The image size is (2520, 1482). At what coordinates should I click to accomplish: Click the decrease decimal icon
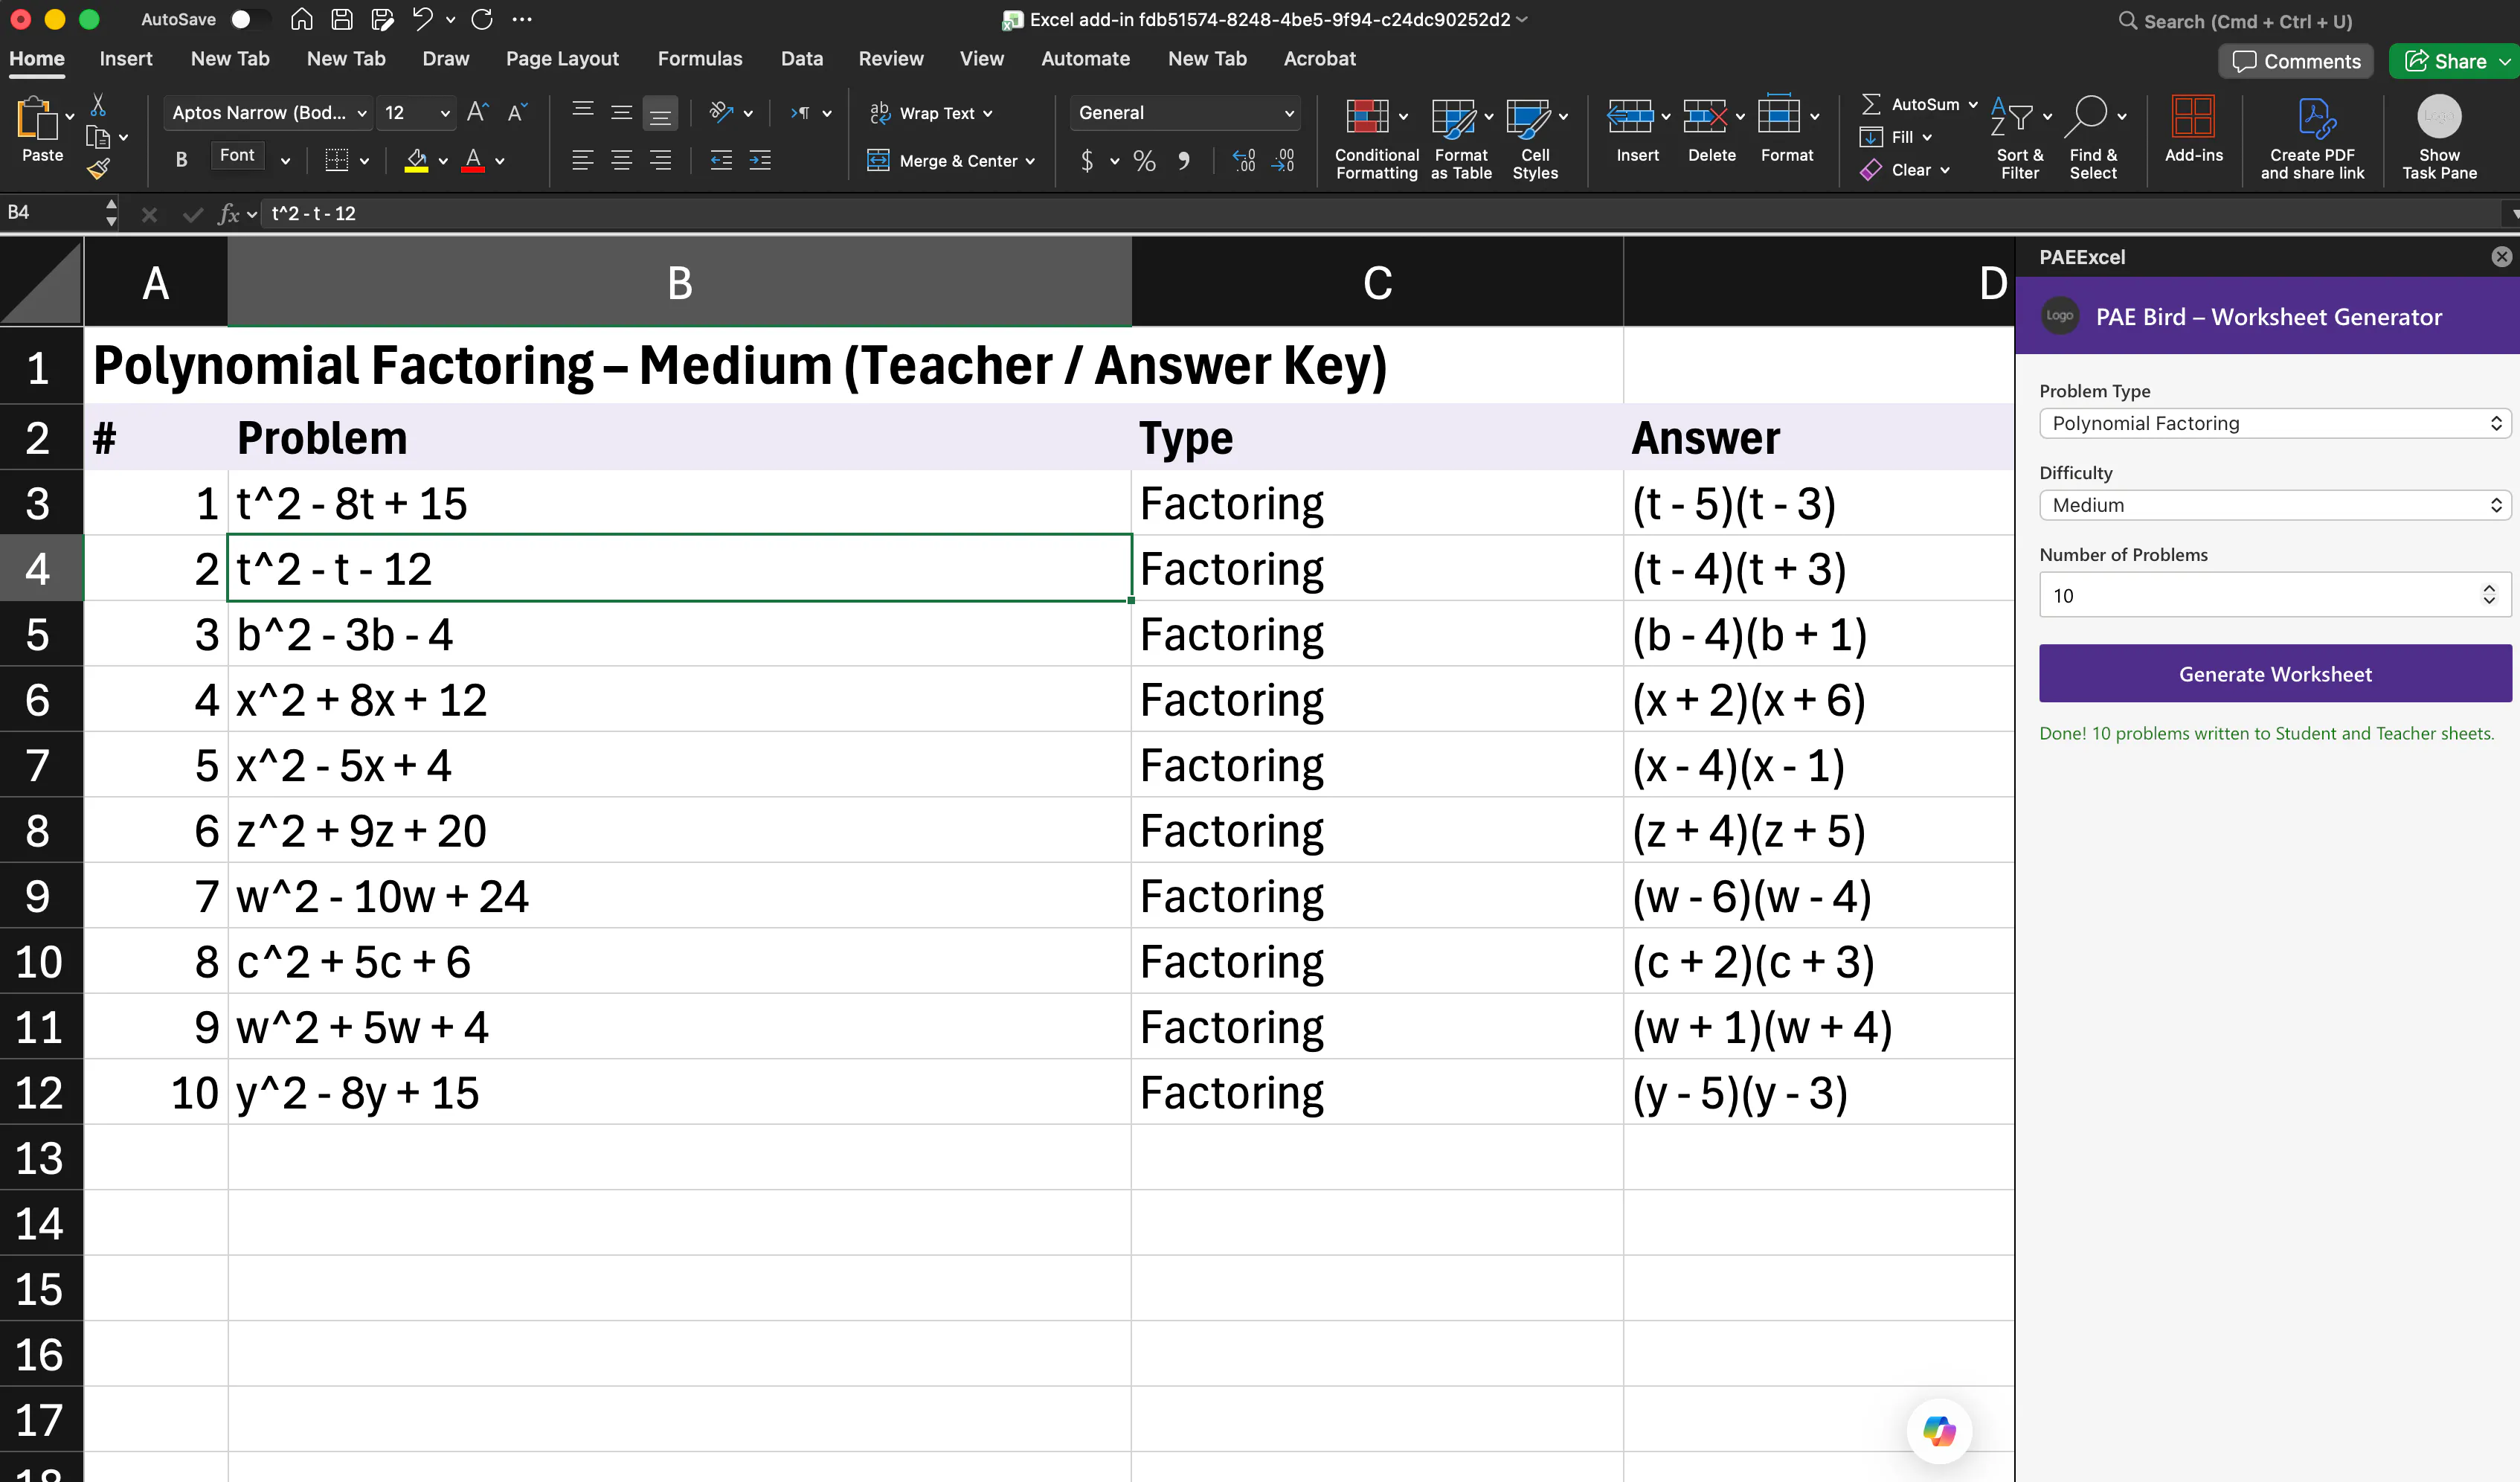(x=1283, y=160)
